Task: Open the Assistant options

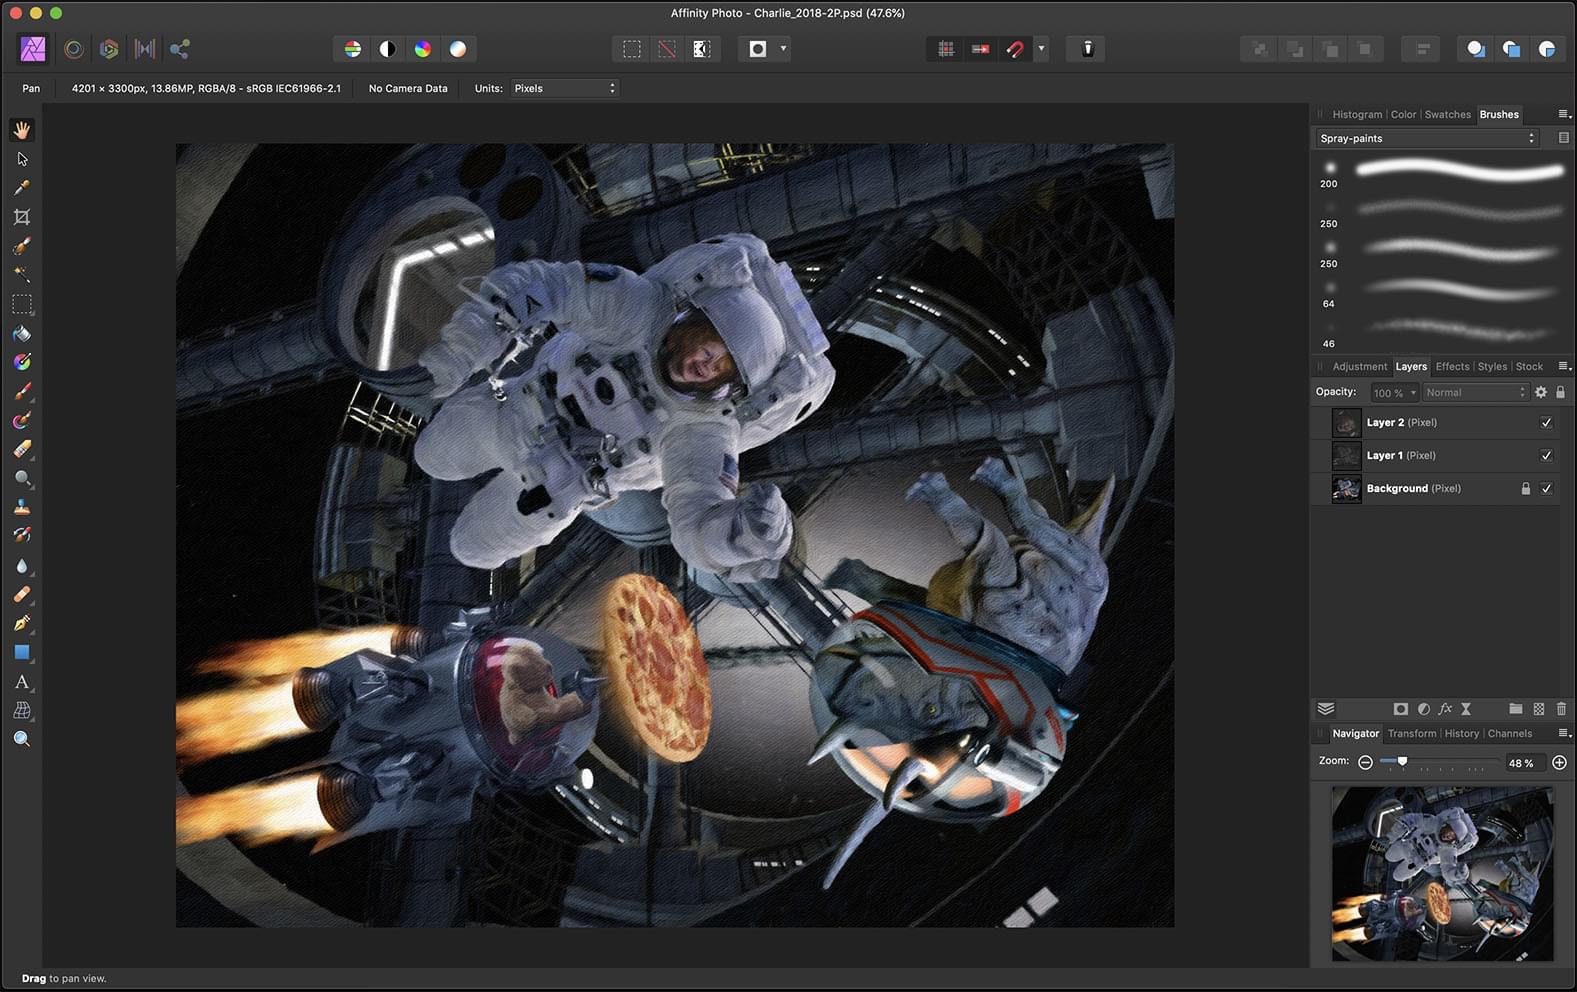Action: pyautogui.click(x=1088, y=49)
